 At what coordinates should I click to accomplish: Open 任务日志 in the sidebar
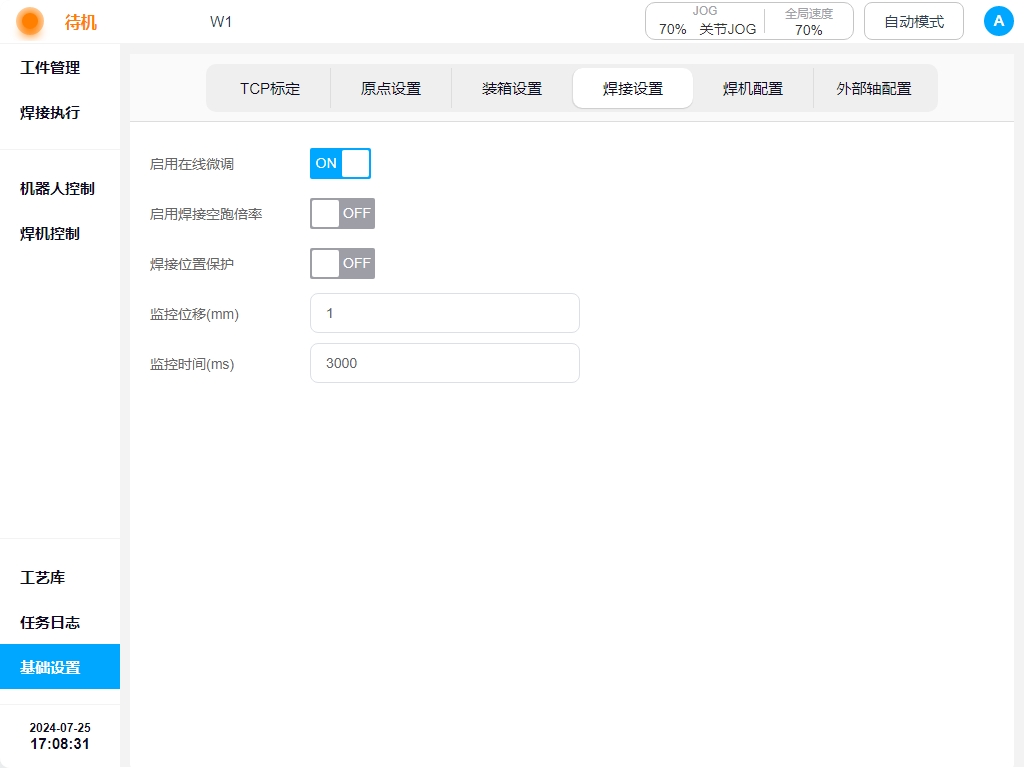point(50,622)
